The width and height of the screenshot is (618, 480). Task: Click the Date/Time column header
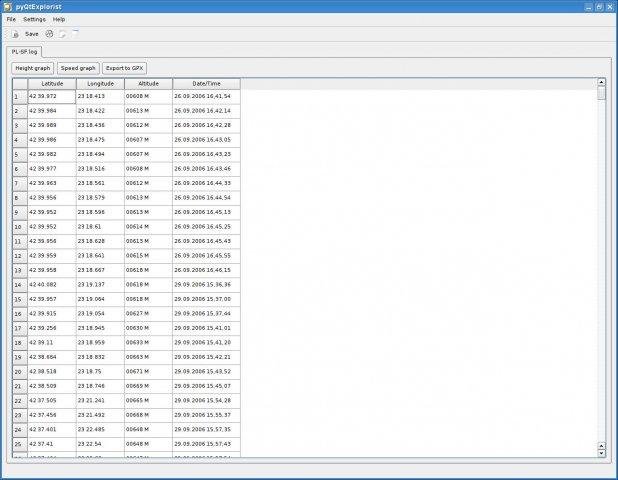point(206,84)
